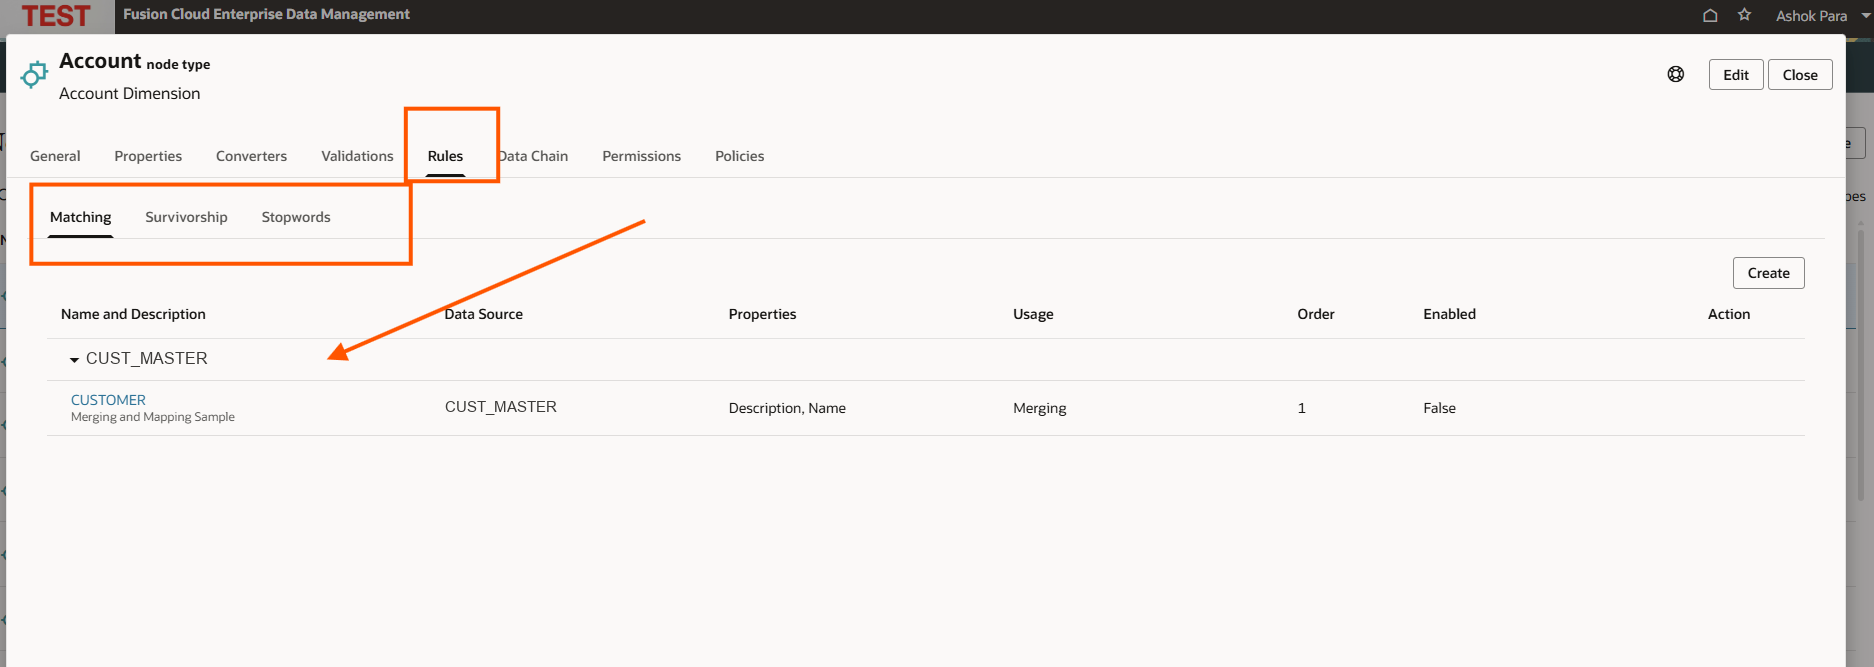
Task: Go to the Validations tab
Action: tap(357, 156)
